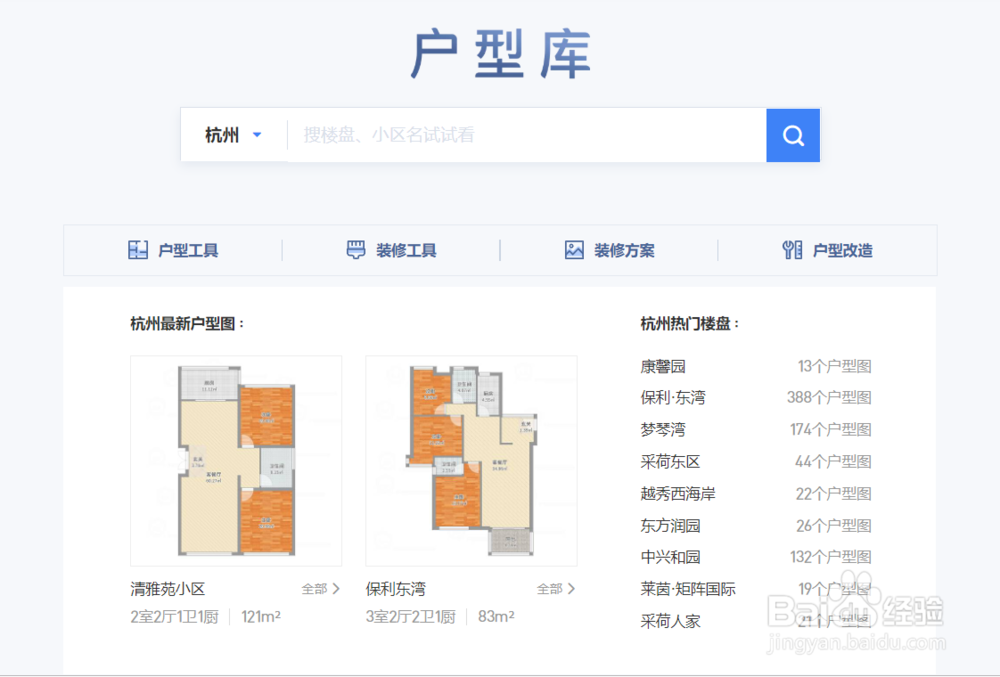1000x677 pixels.
Task: View the 保利东湾 floor plan thumbnail
Action: tap(470, 460)
